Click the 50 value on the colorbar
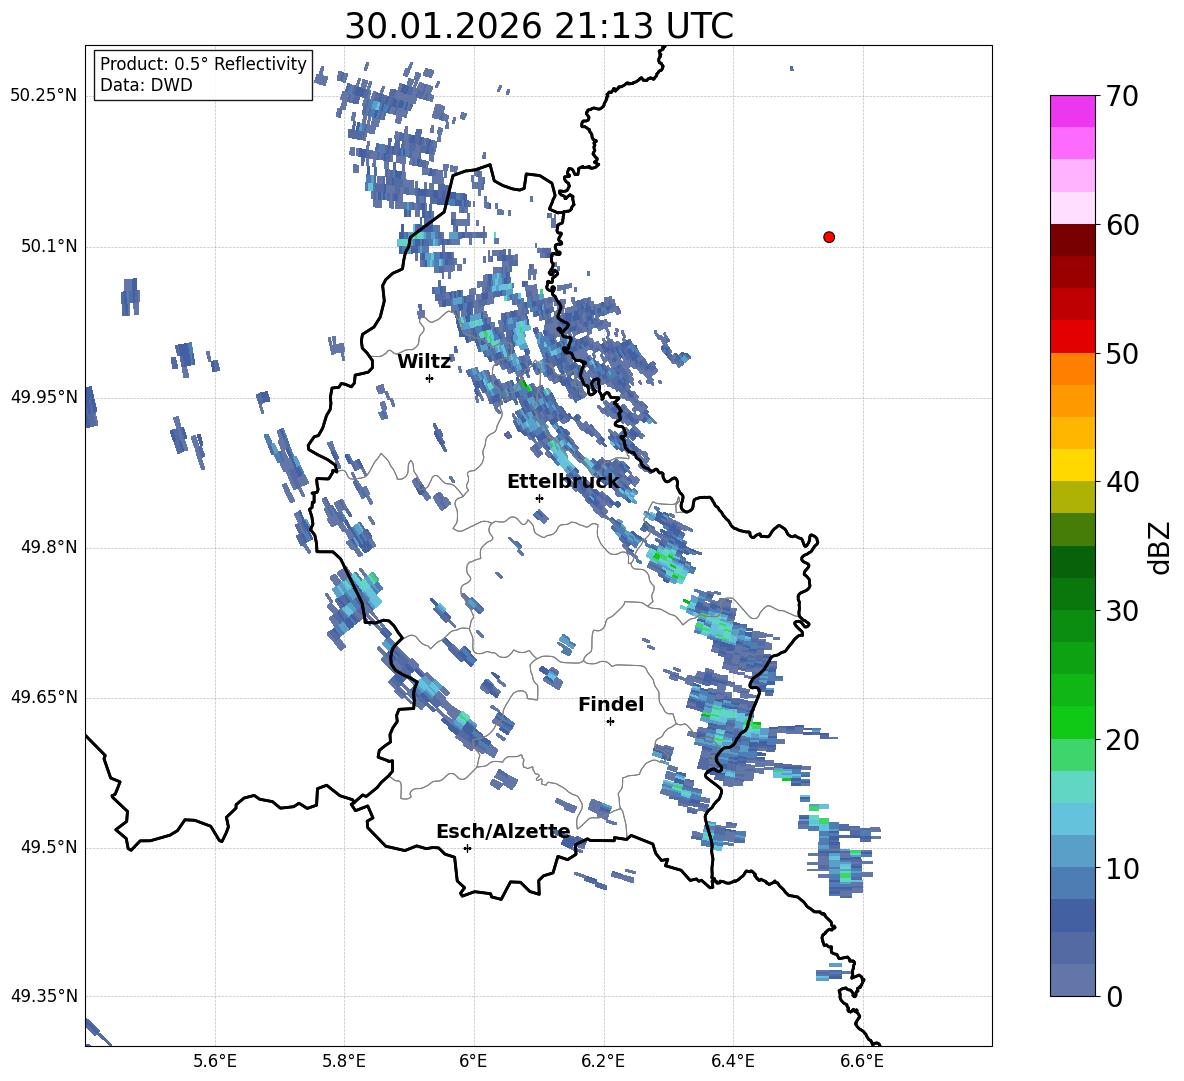This screenshot has height=1081, width=1184. (1122, 354)
